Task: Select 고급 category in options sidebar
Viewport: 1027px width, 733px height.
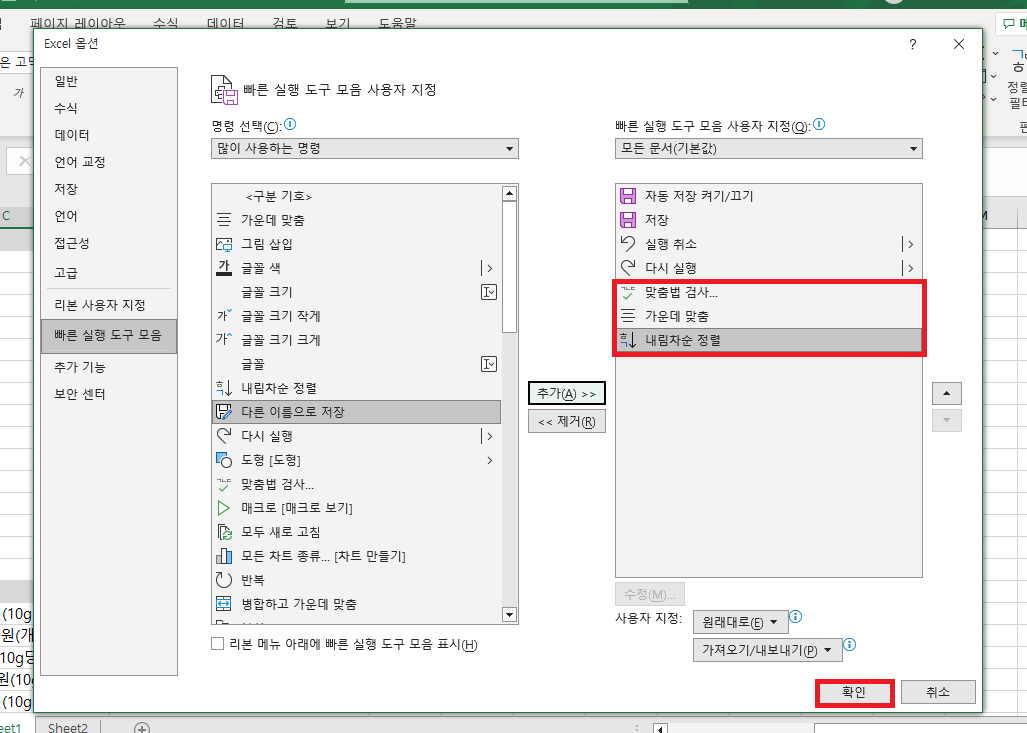Action: (x=65, y=273)
